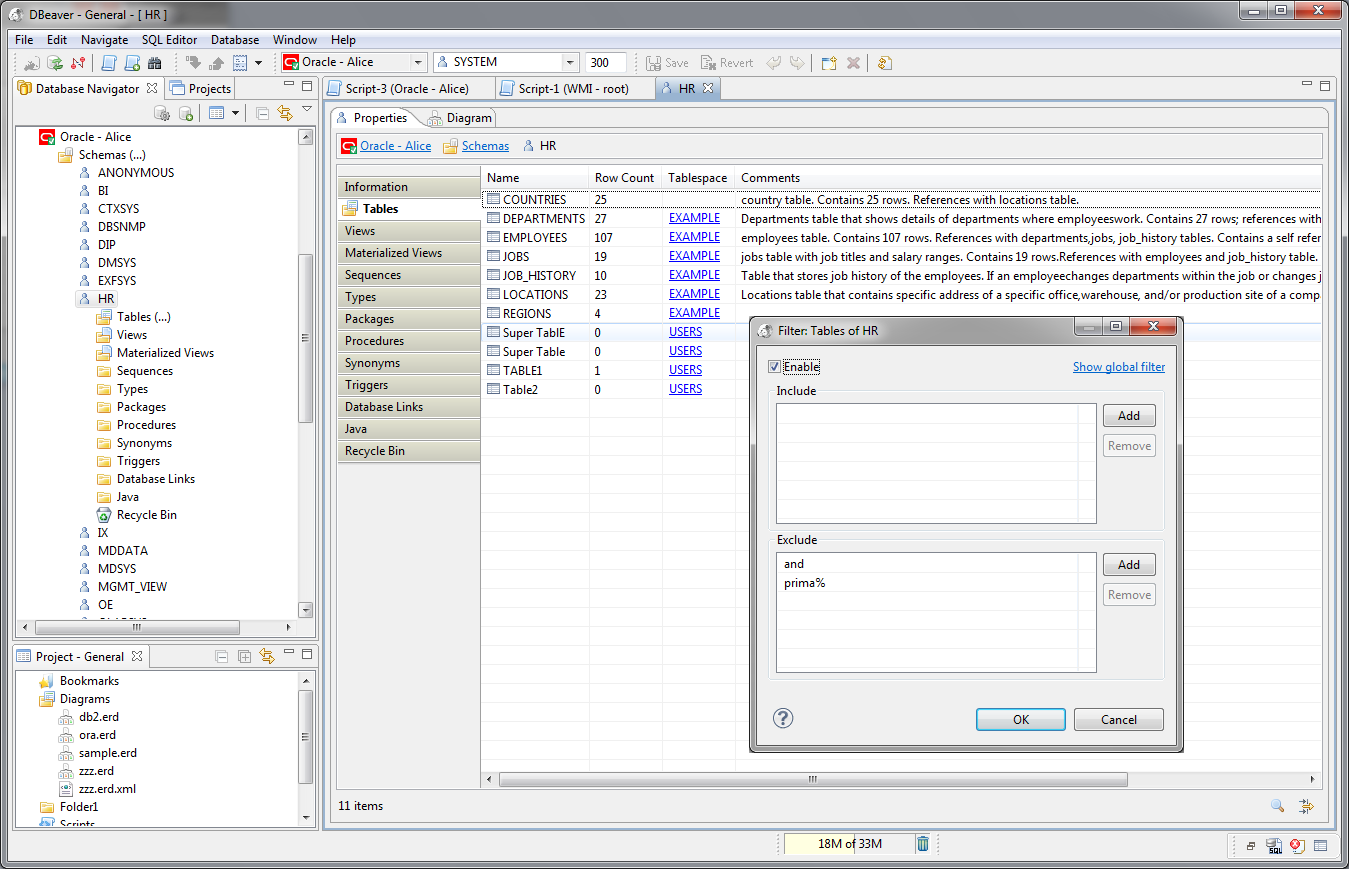Click the Link with Editor icon in Database Navigator
Viewport: 1349px width, 869px height.
click(285, 113)
